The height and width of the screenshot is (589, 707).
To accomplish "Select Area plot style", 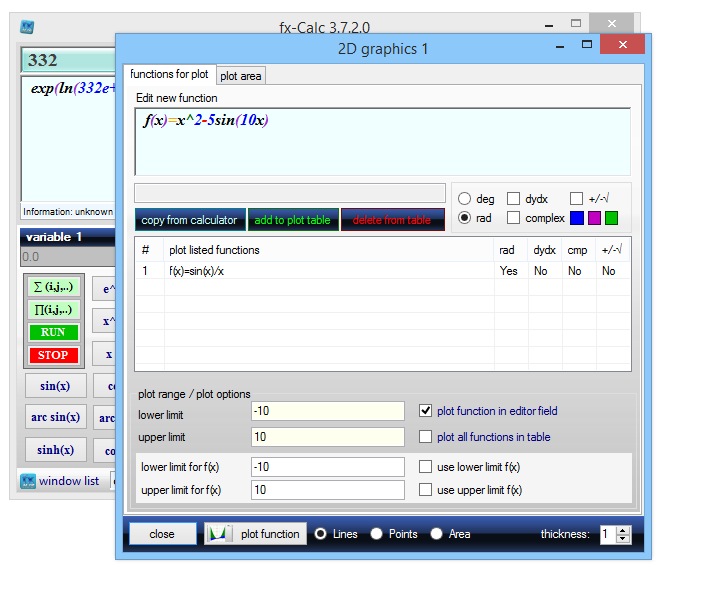I will coord(436,534).
